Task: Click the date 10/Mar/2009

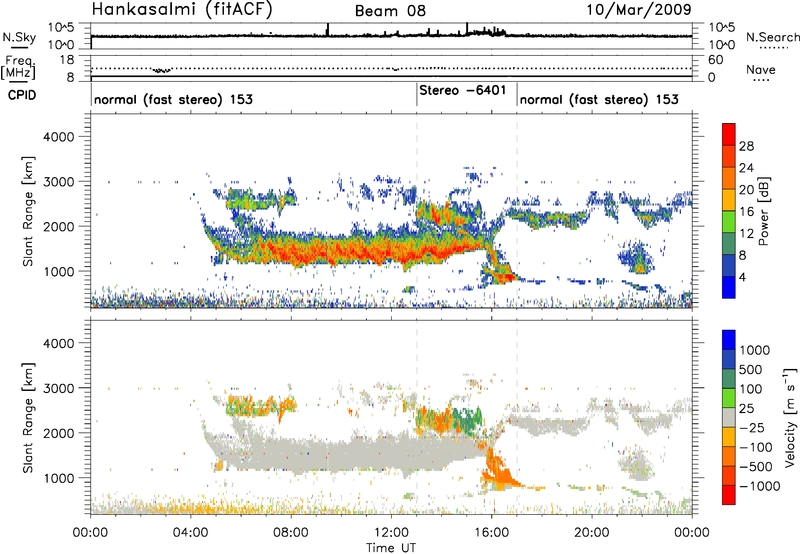Action: (x=639, y=9)
